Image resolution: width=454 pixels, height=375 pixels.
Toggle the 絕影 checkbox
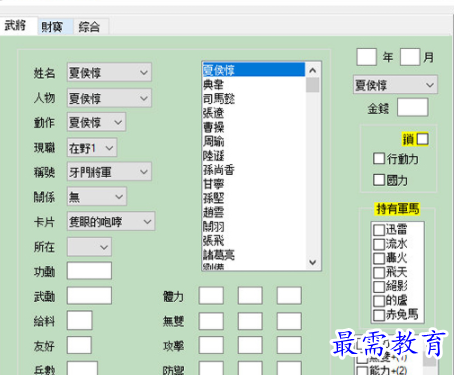[x=379, y=287]
